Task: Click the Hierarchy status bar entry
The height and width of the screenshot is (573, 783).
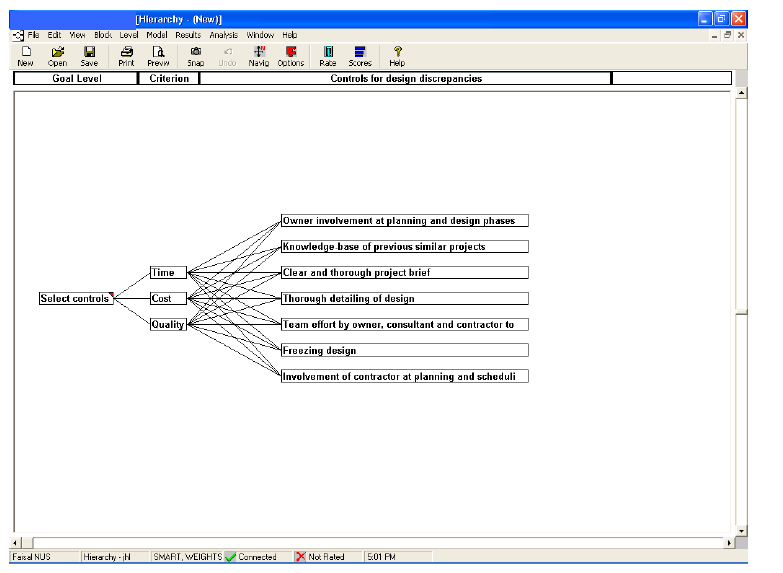Action: (107, 557)
